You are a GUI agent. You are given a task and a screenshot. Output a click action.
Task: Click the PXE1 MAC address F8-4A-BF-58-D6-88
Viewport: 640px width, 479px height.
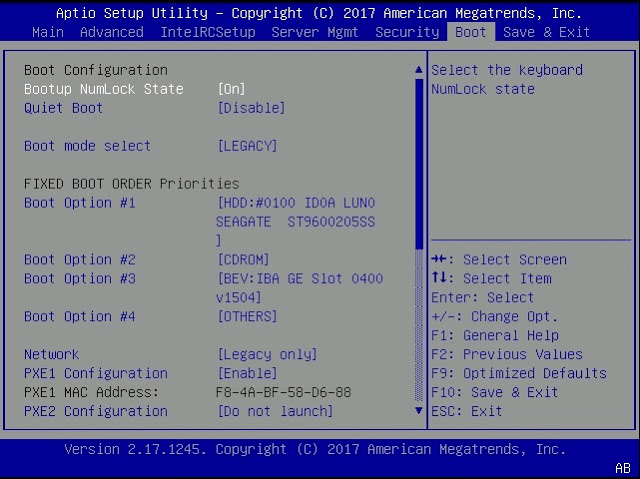click(283, 392)
